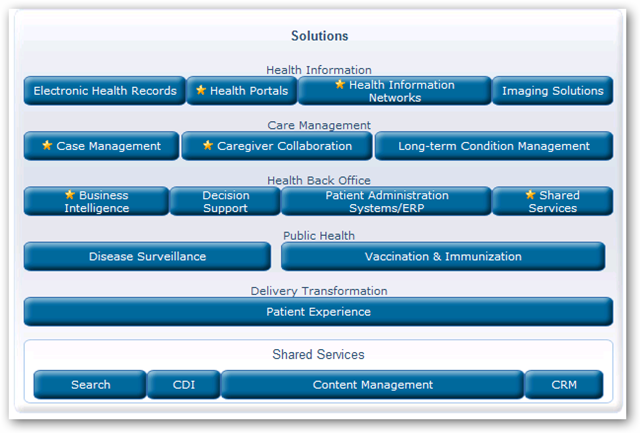Open the CDI shared service
This screenshot has width=640, height=433.
pyautogui.click(x=184, y=384)
